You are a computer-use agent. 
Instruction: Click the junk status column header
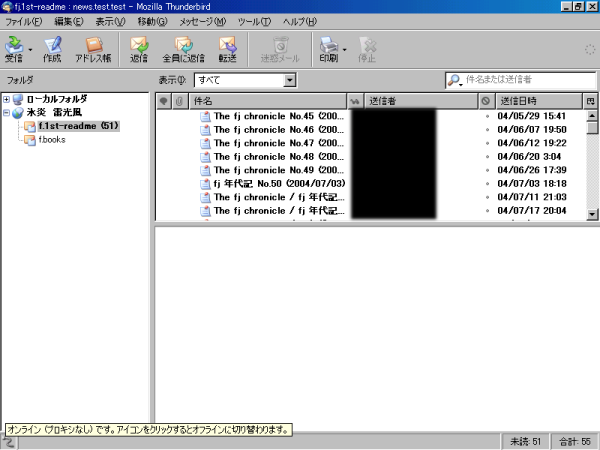pos(486,101)
